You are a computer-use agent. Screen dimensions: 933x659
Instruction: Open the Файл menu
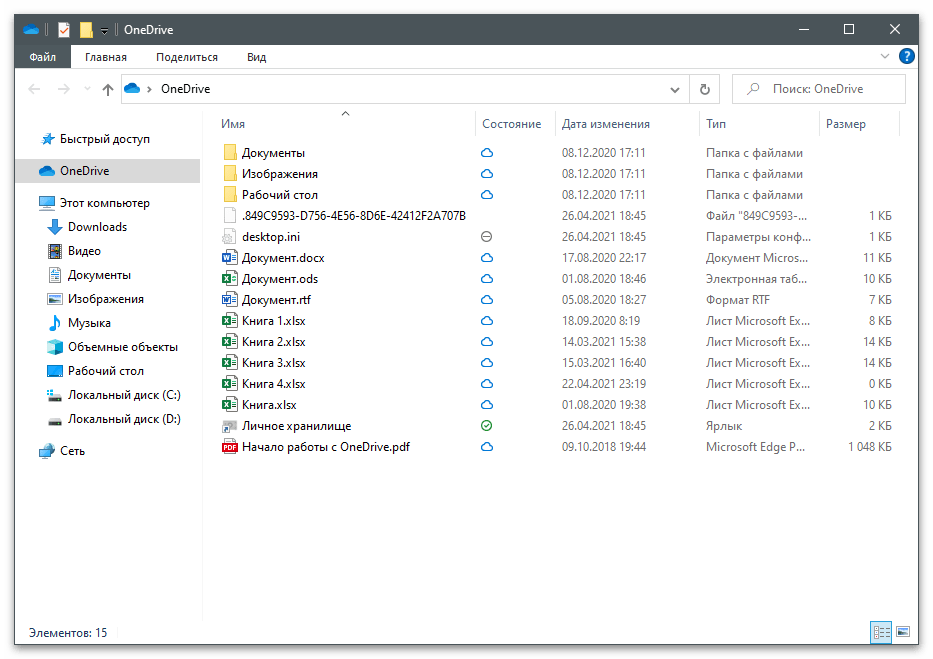(42, 57)
